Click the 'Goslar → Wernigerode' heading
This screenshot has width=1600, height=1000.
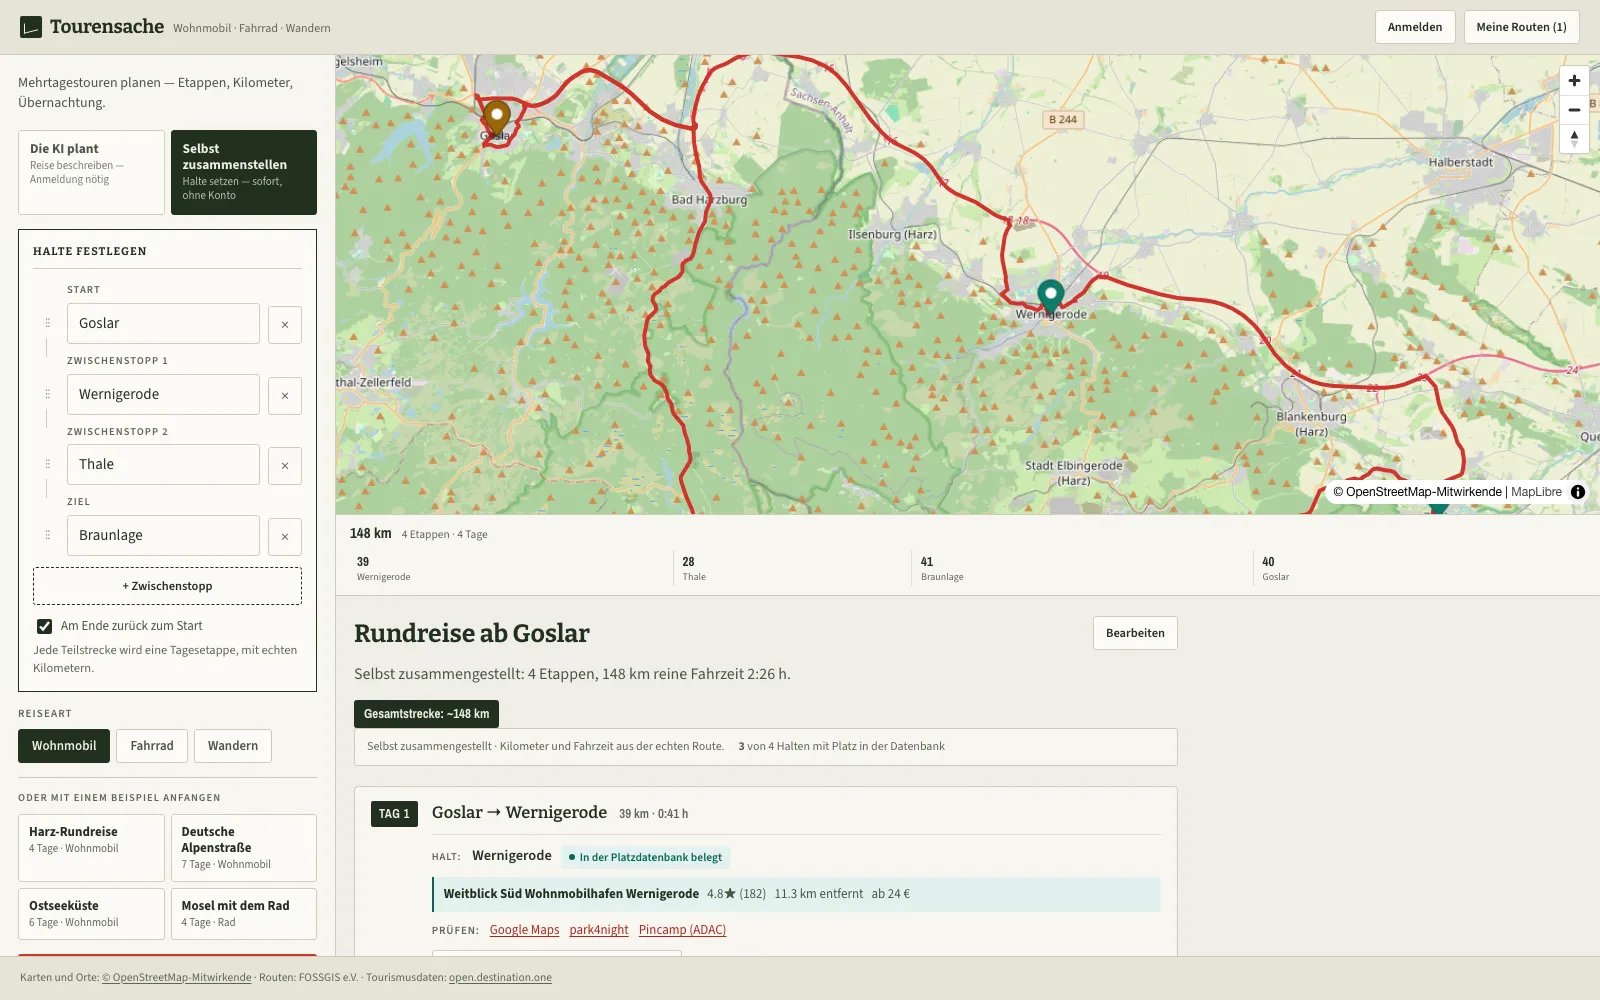coord(519,812)
